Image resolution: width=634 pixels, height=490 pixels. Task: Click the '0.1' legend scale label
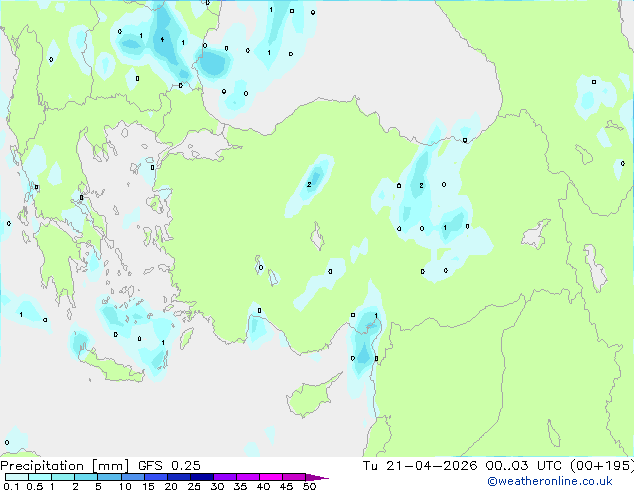(11, 486)
